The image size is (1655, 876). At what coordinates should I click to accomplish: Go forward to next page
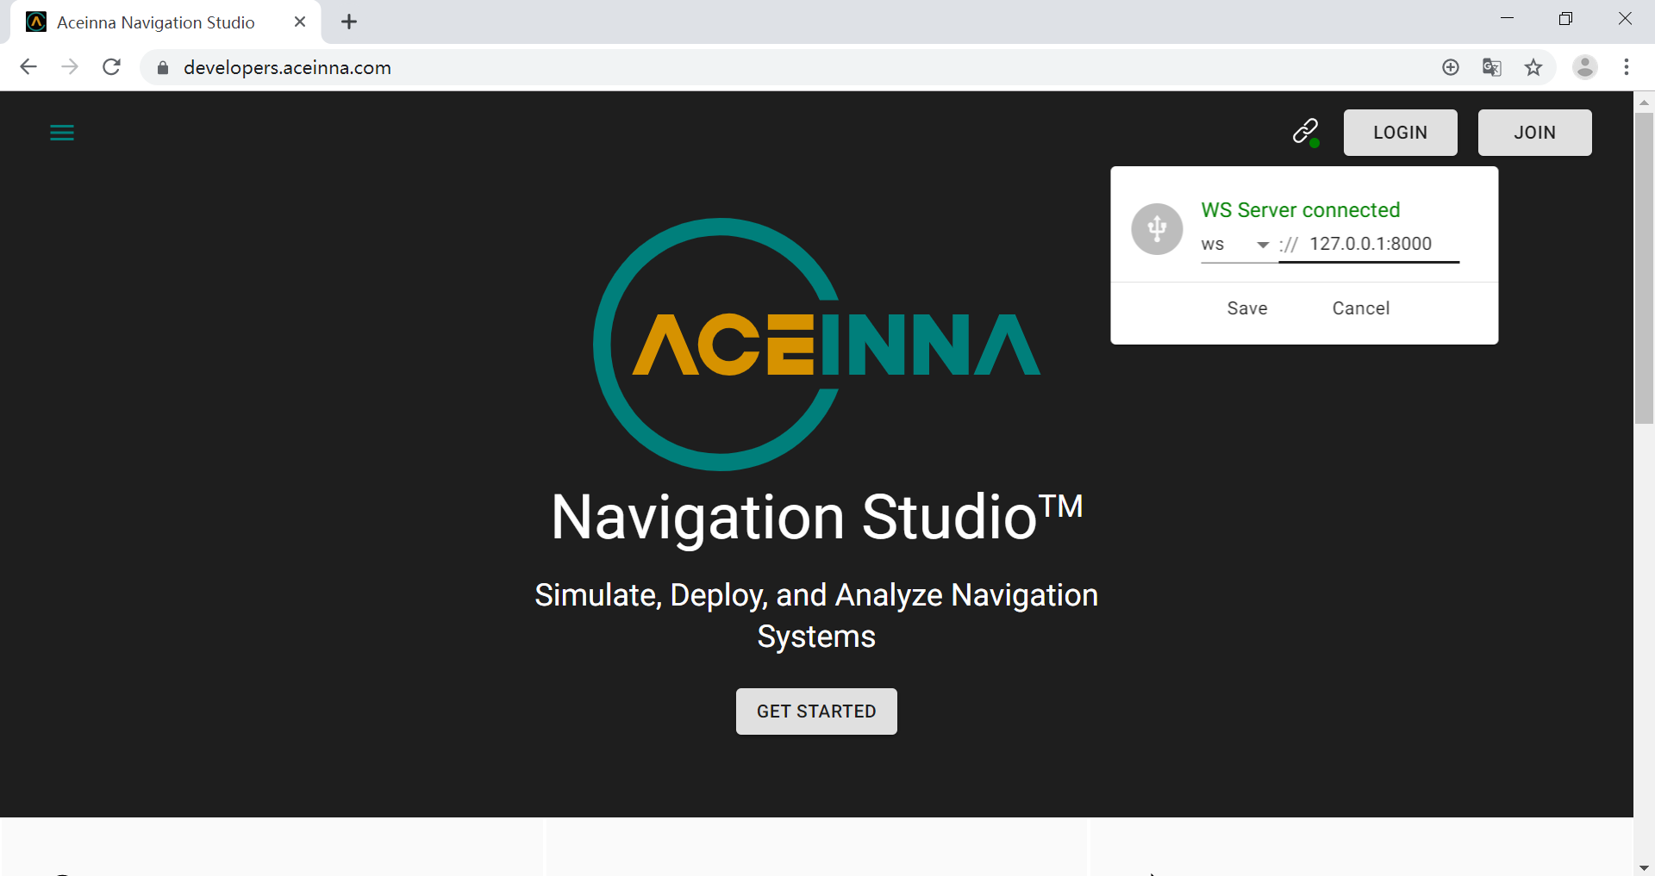(69, 67)
